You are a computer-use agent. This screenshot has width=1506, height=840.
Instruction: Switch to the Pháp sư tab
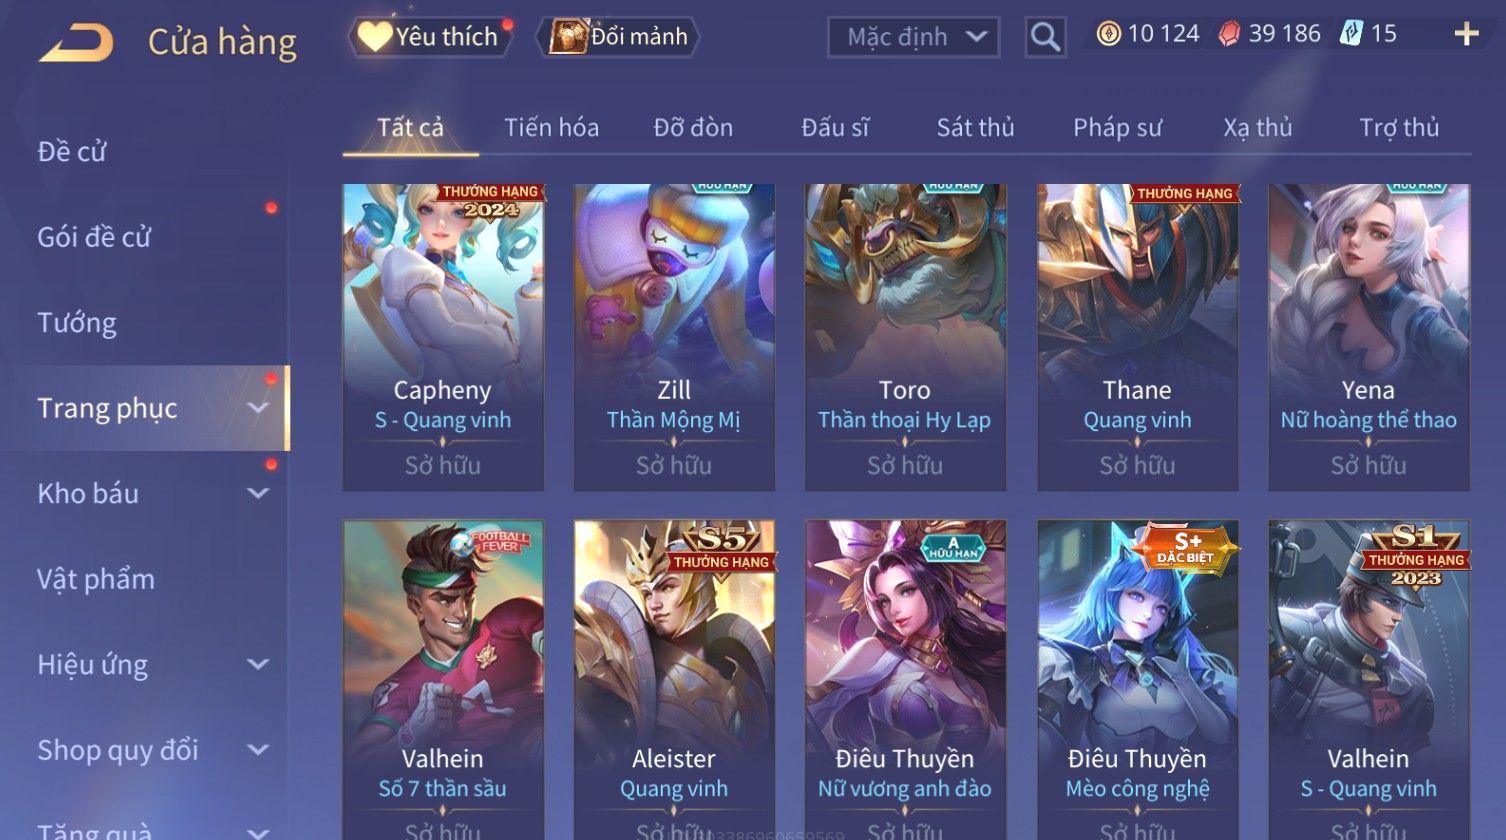tap(1117, 128)
